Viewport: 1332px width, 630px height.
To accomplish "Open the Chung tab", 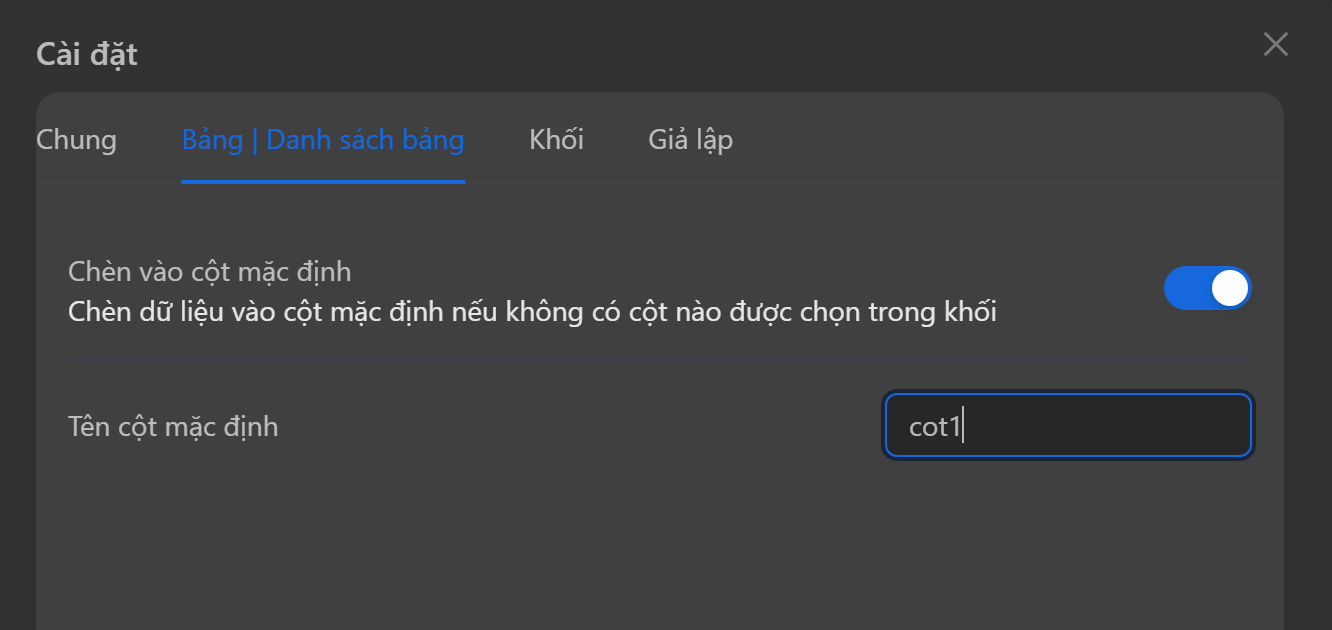I will pyautogui.click(x=76, y=140).
